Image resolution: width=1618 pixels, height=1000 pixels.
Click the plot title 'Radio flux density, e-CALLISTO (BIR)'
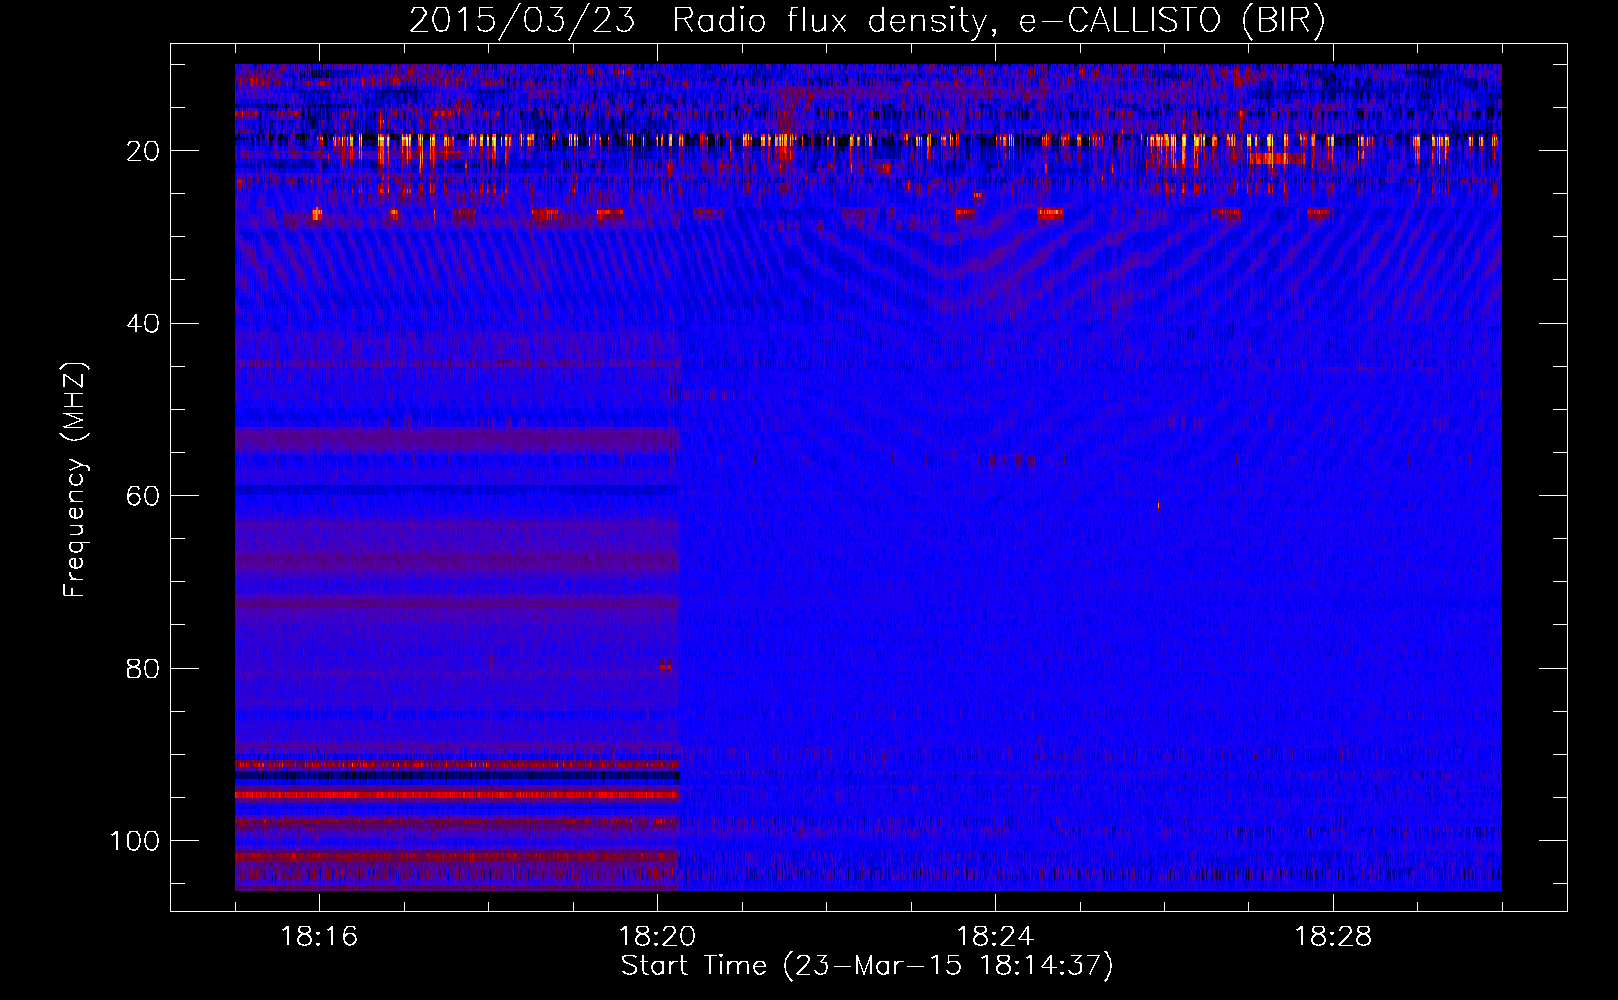click(999, 21)
